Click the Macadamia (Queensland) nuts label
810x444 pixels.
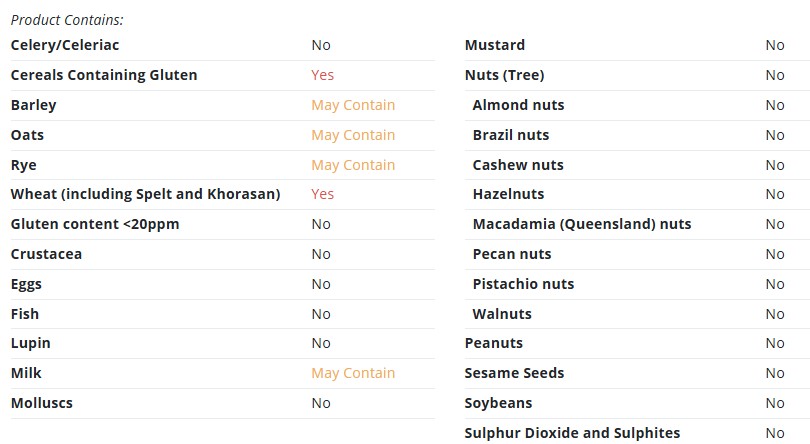(582, 224)
